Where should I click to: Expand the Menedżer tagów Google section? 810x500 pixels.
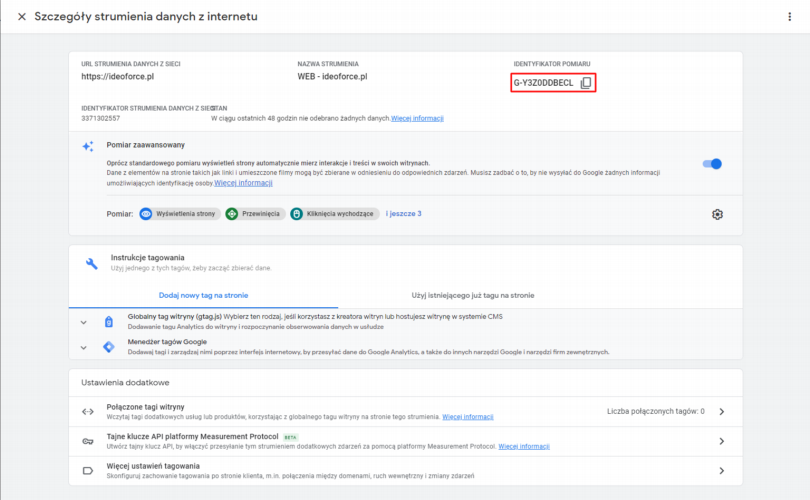point(84,347)
